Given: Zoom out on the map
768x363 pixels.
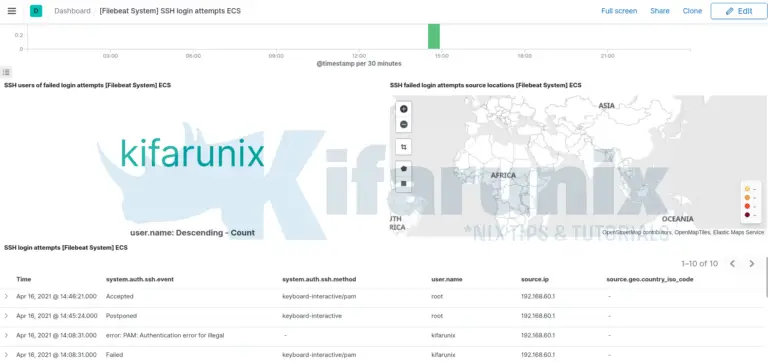Looking at the screenshot, I should (404, 124).
